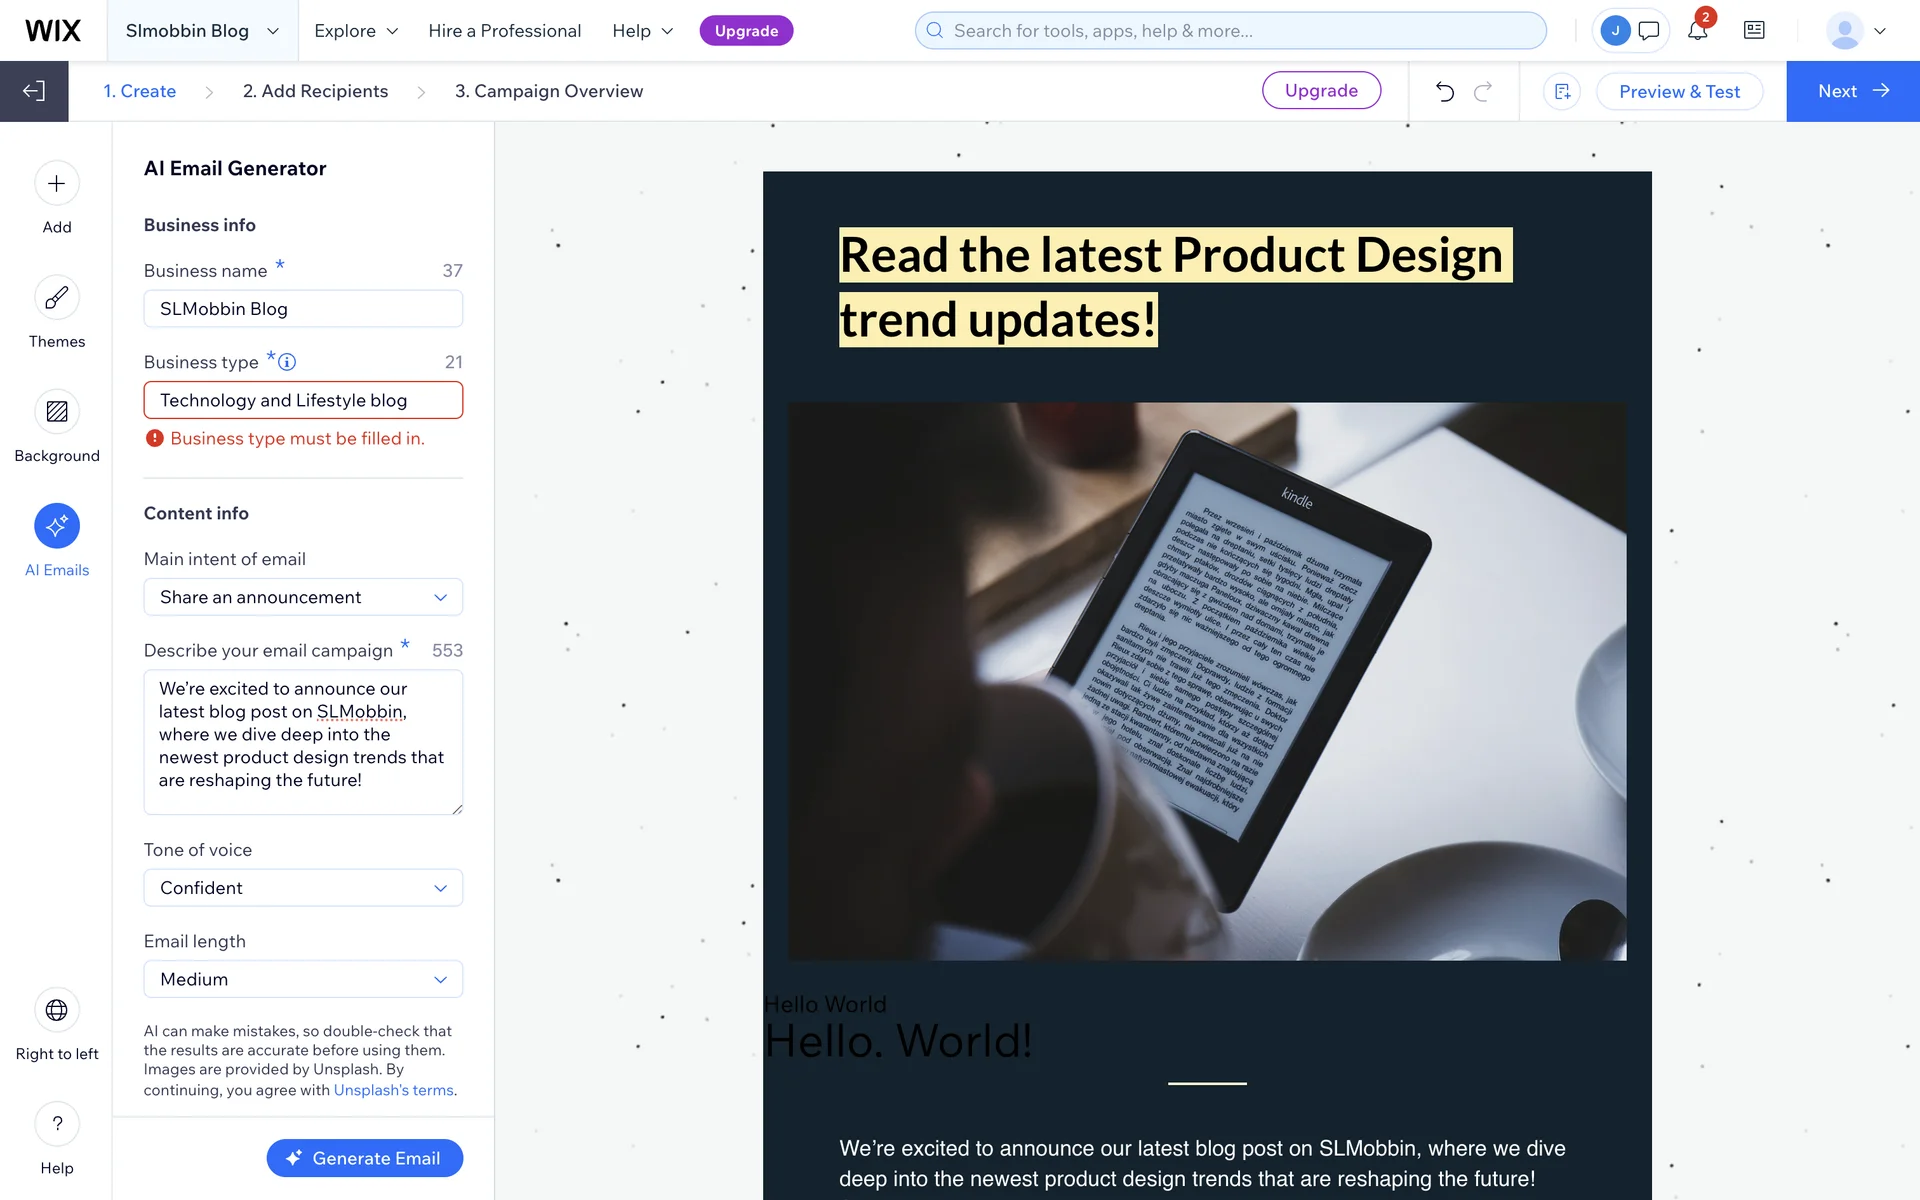Click the Business type input field
Viewport: 1920px width, 1200px height.
[x=303, y=400]
